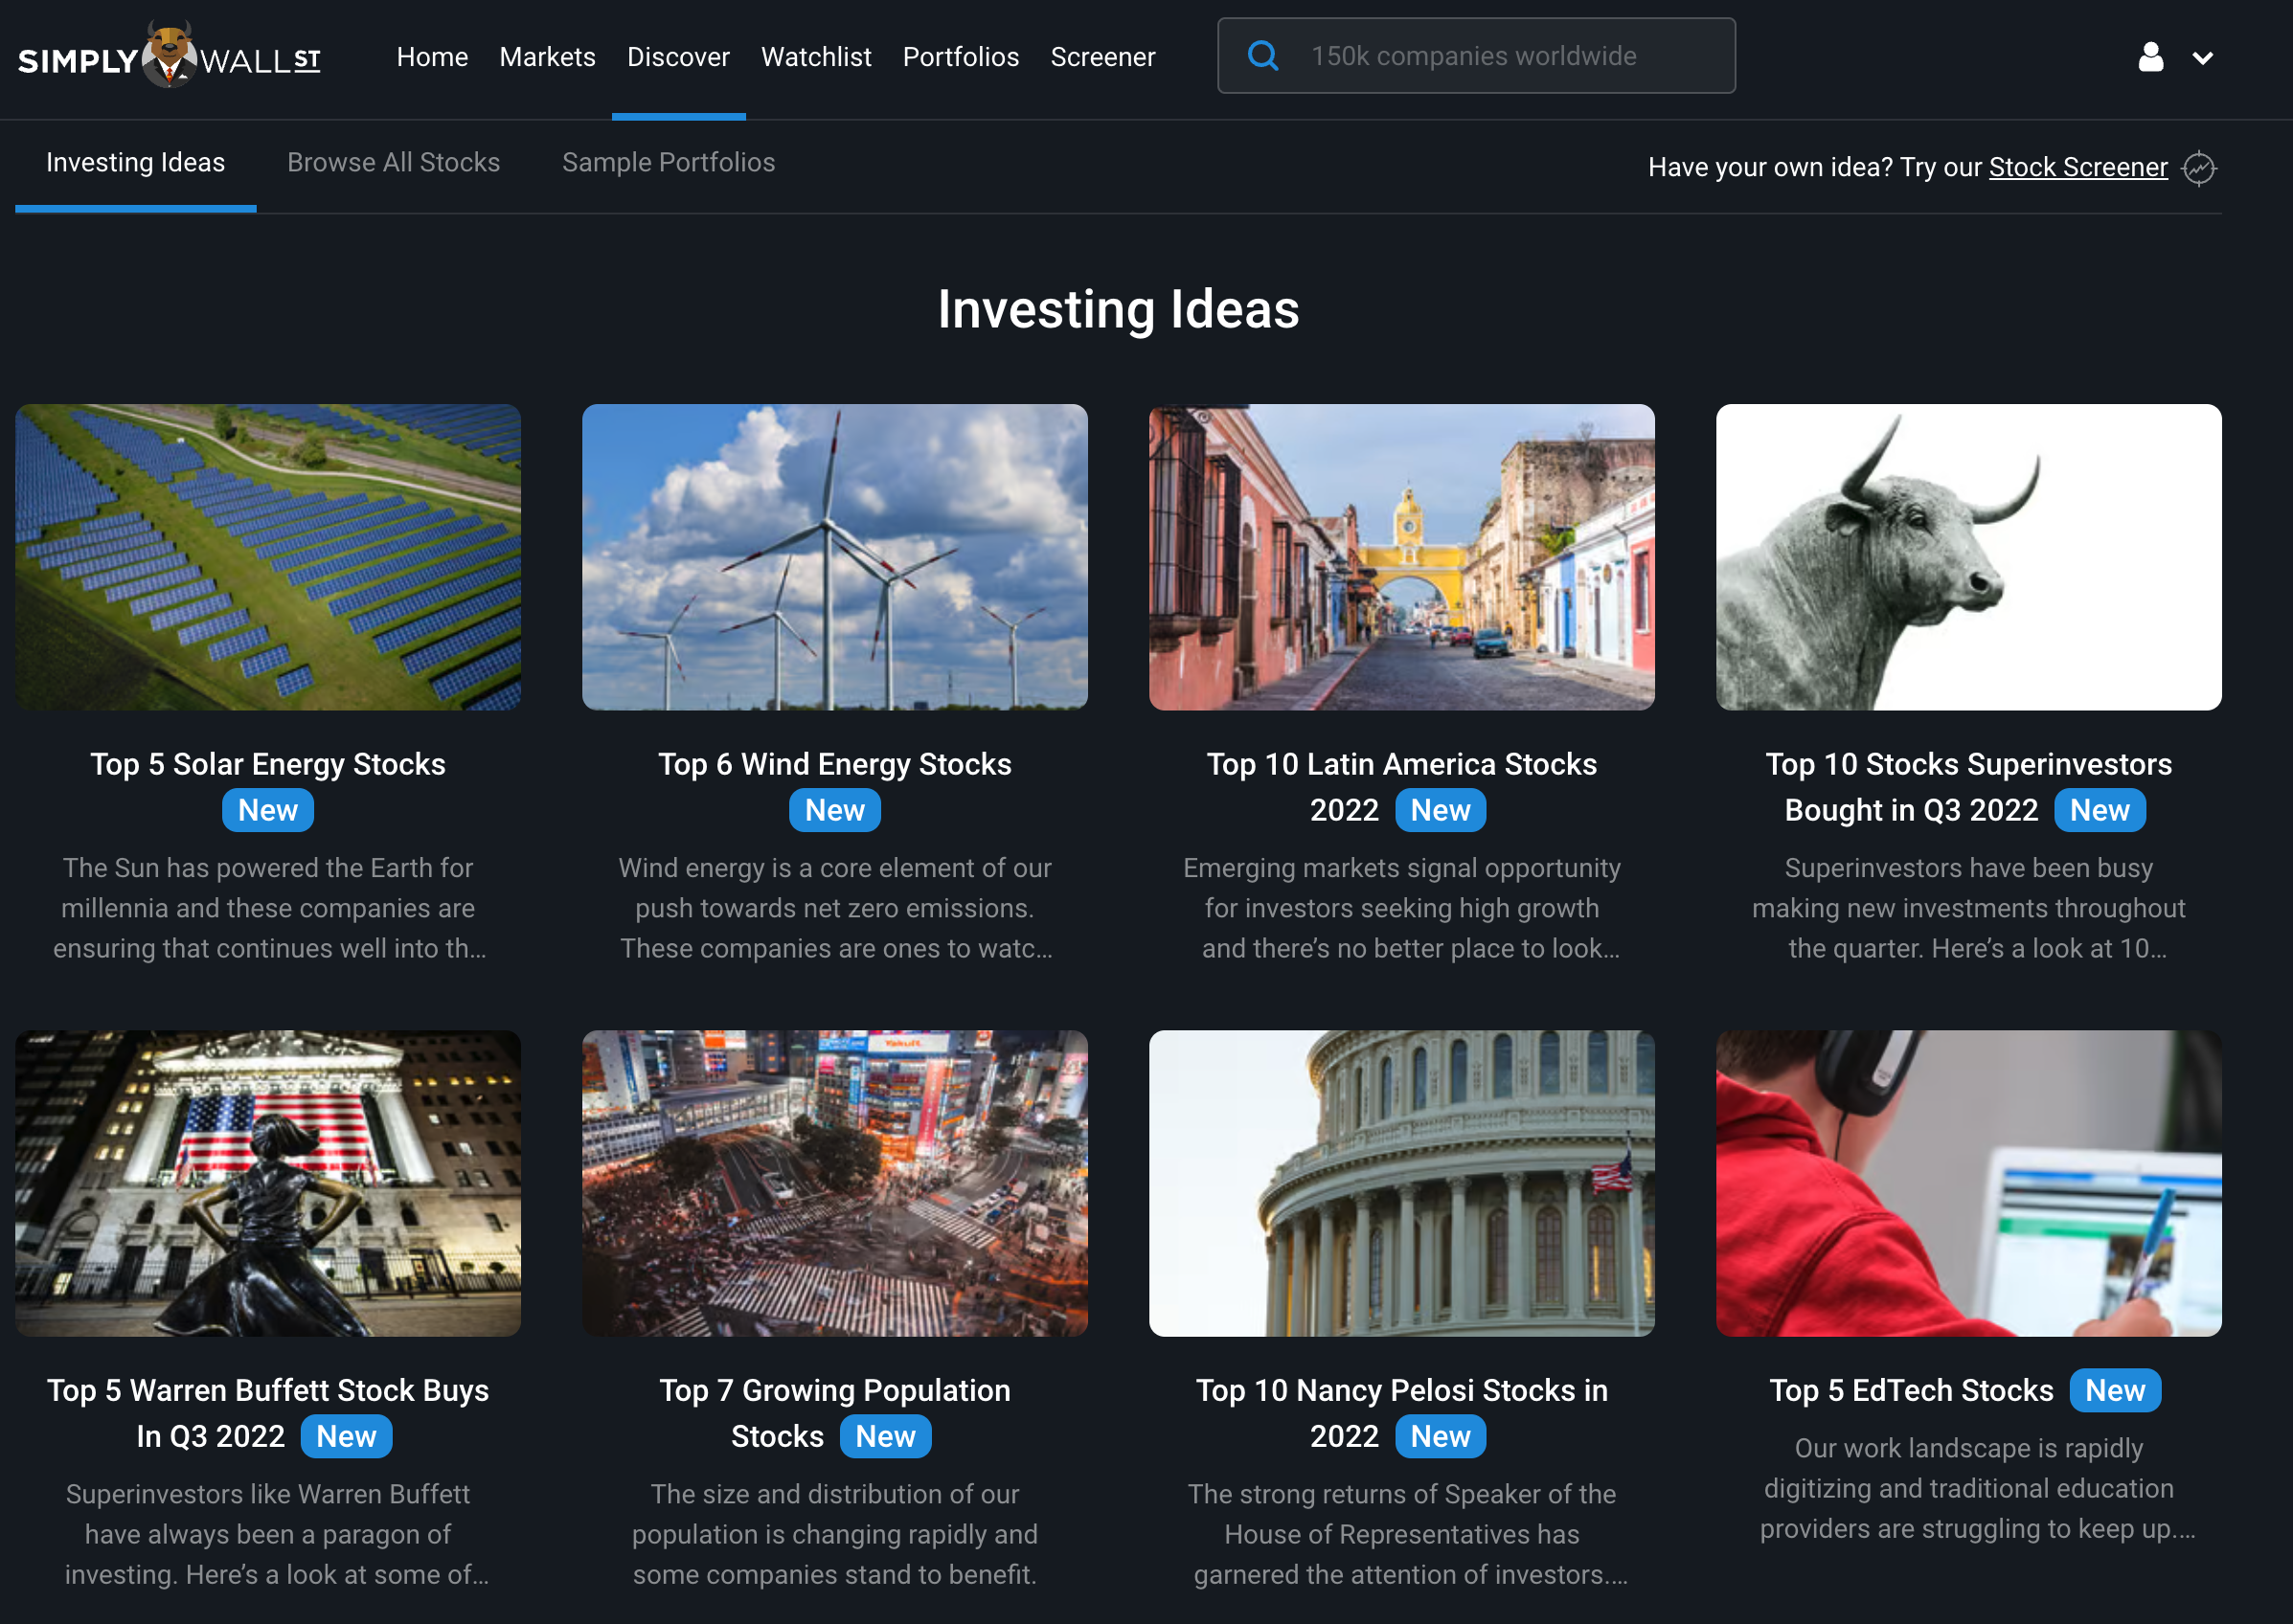Expand the account dropdown chevron
The height and width of the screenshot is (1624, 2293).
2202,58
